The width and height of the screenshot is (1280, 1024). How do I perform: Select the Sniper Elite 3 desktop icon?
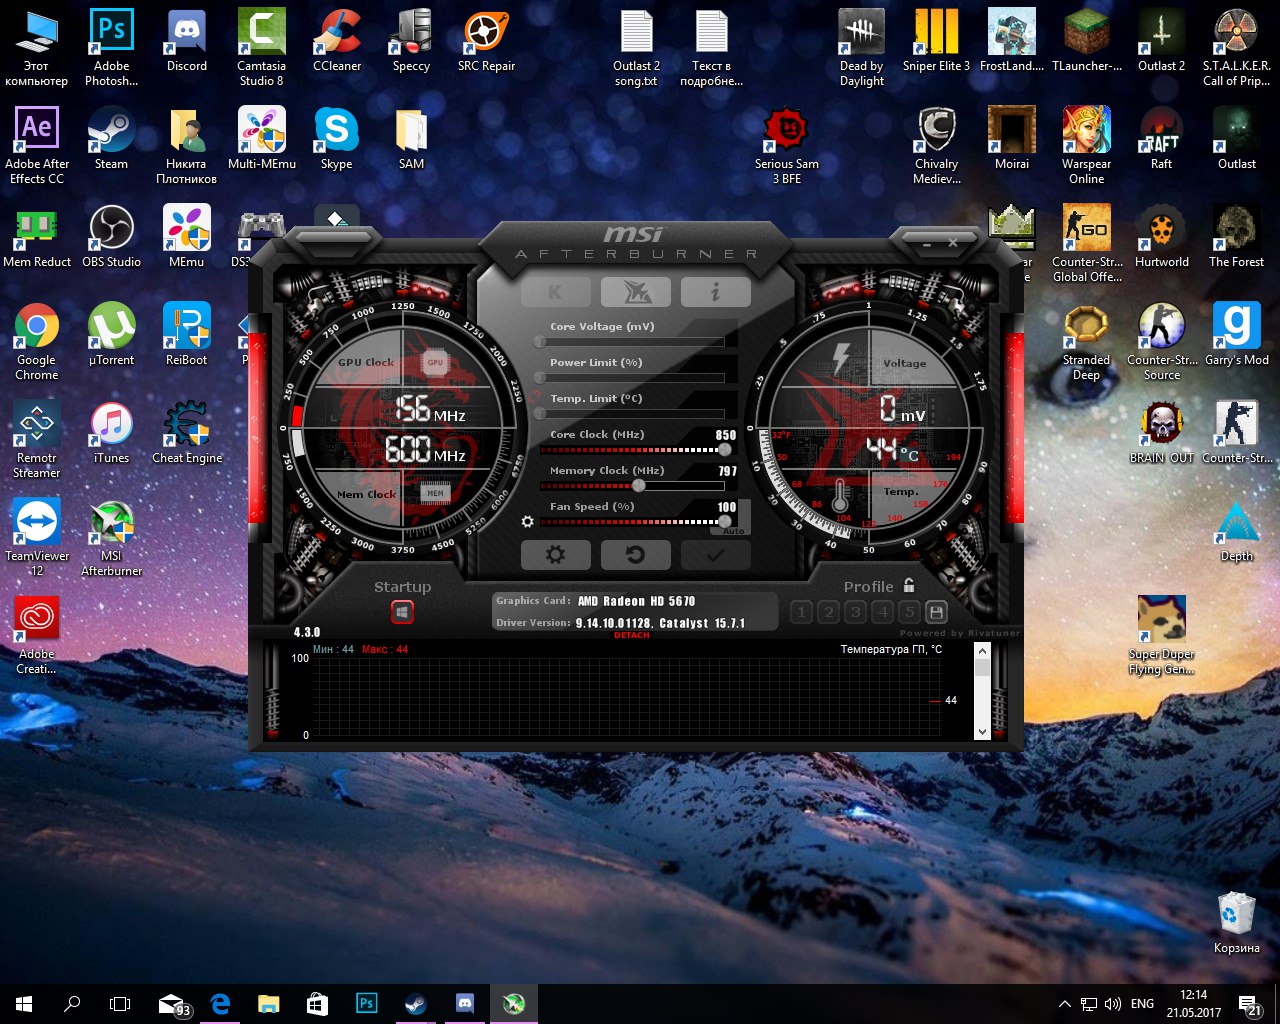click(x=936, y=41)
